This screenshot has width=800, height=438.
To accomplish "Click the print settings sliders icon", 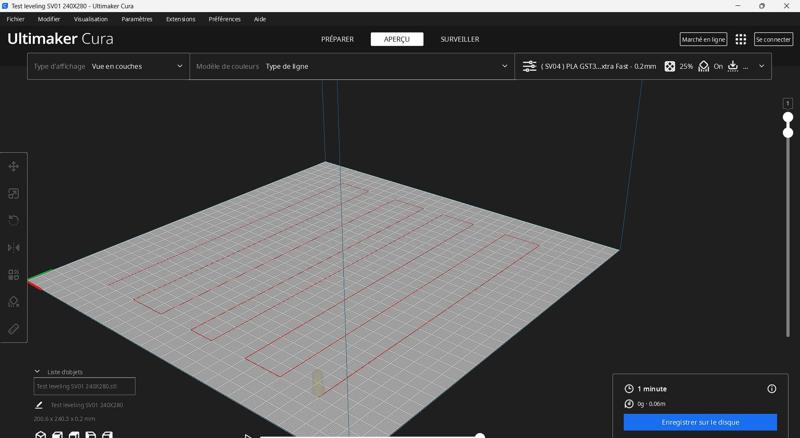I will tap(530, 66).
